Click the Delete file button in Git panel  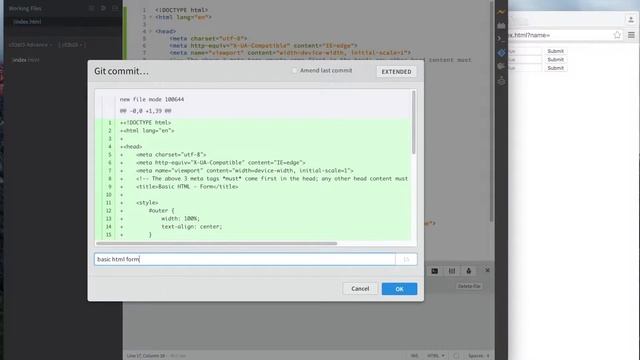click(469, 286)
